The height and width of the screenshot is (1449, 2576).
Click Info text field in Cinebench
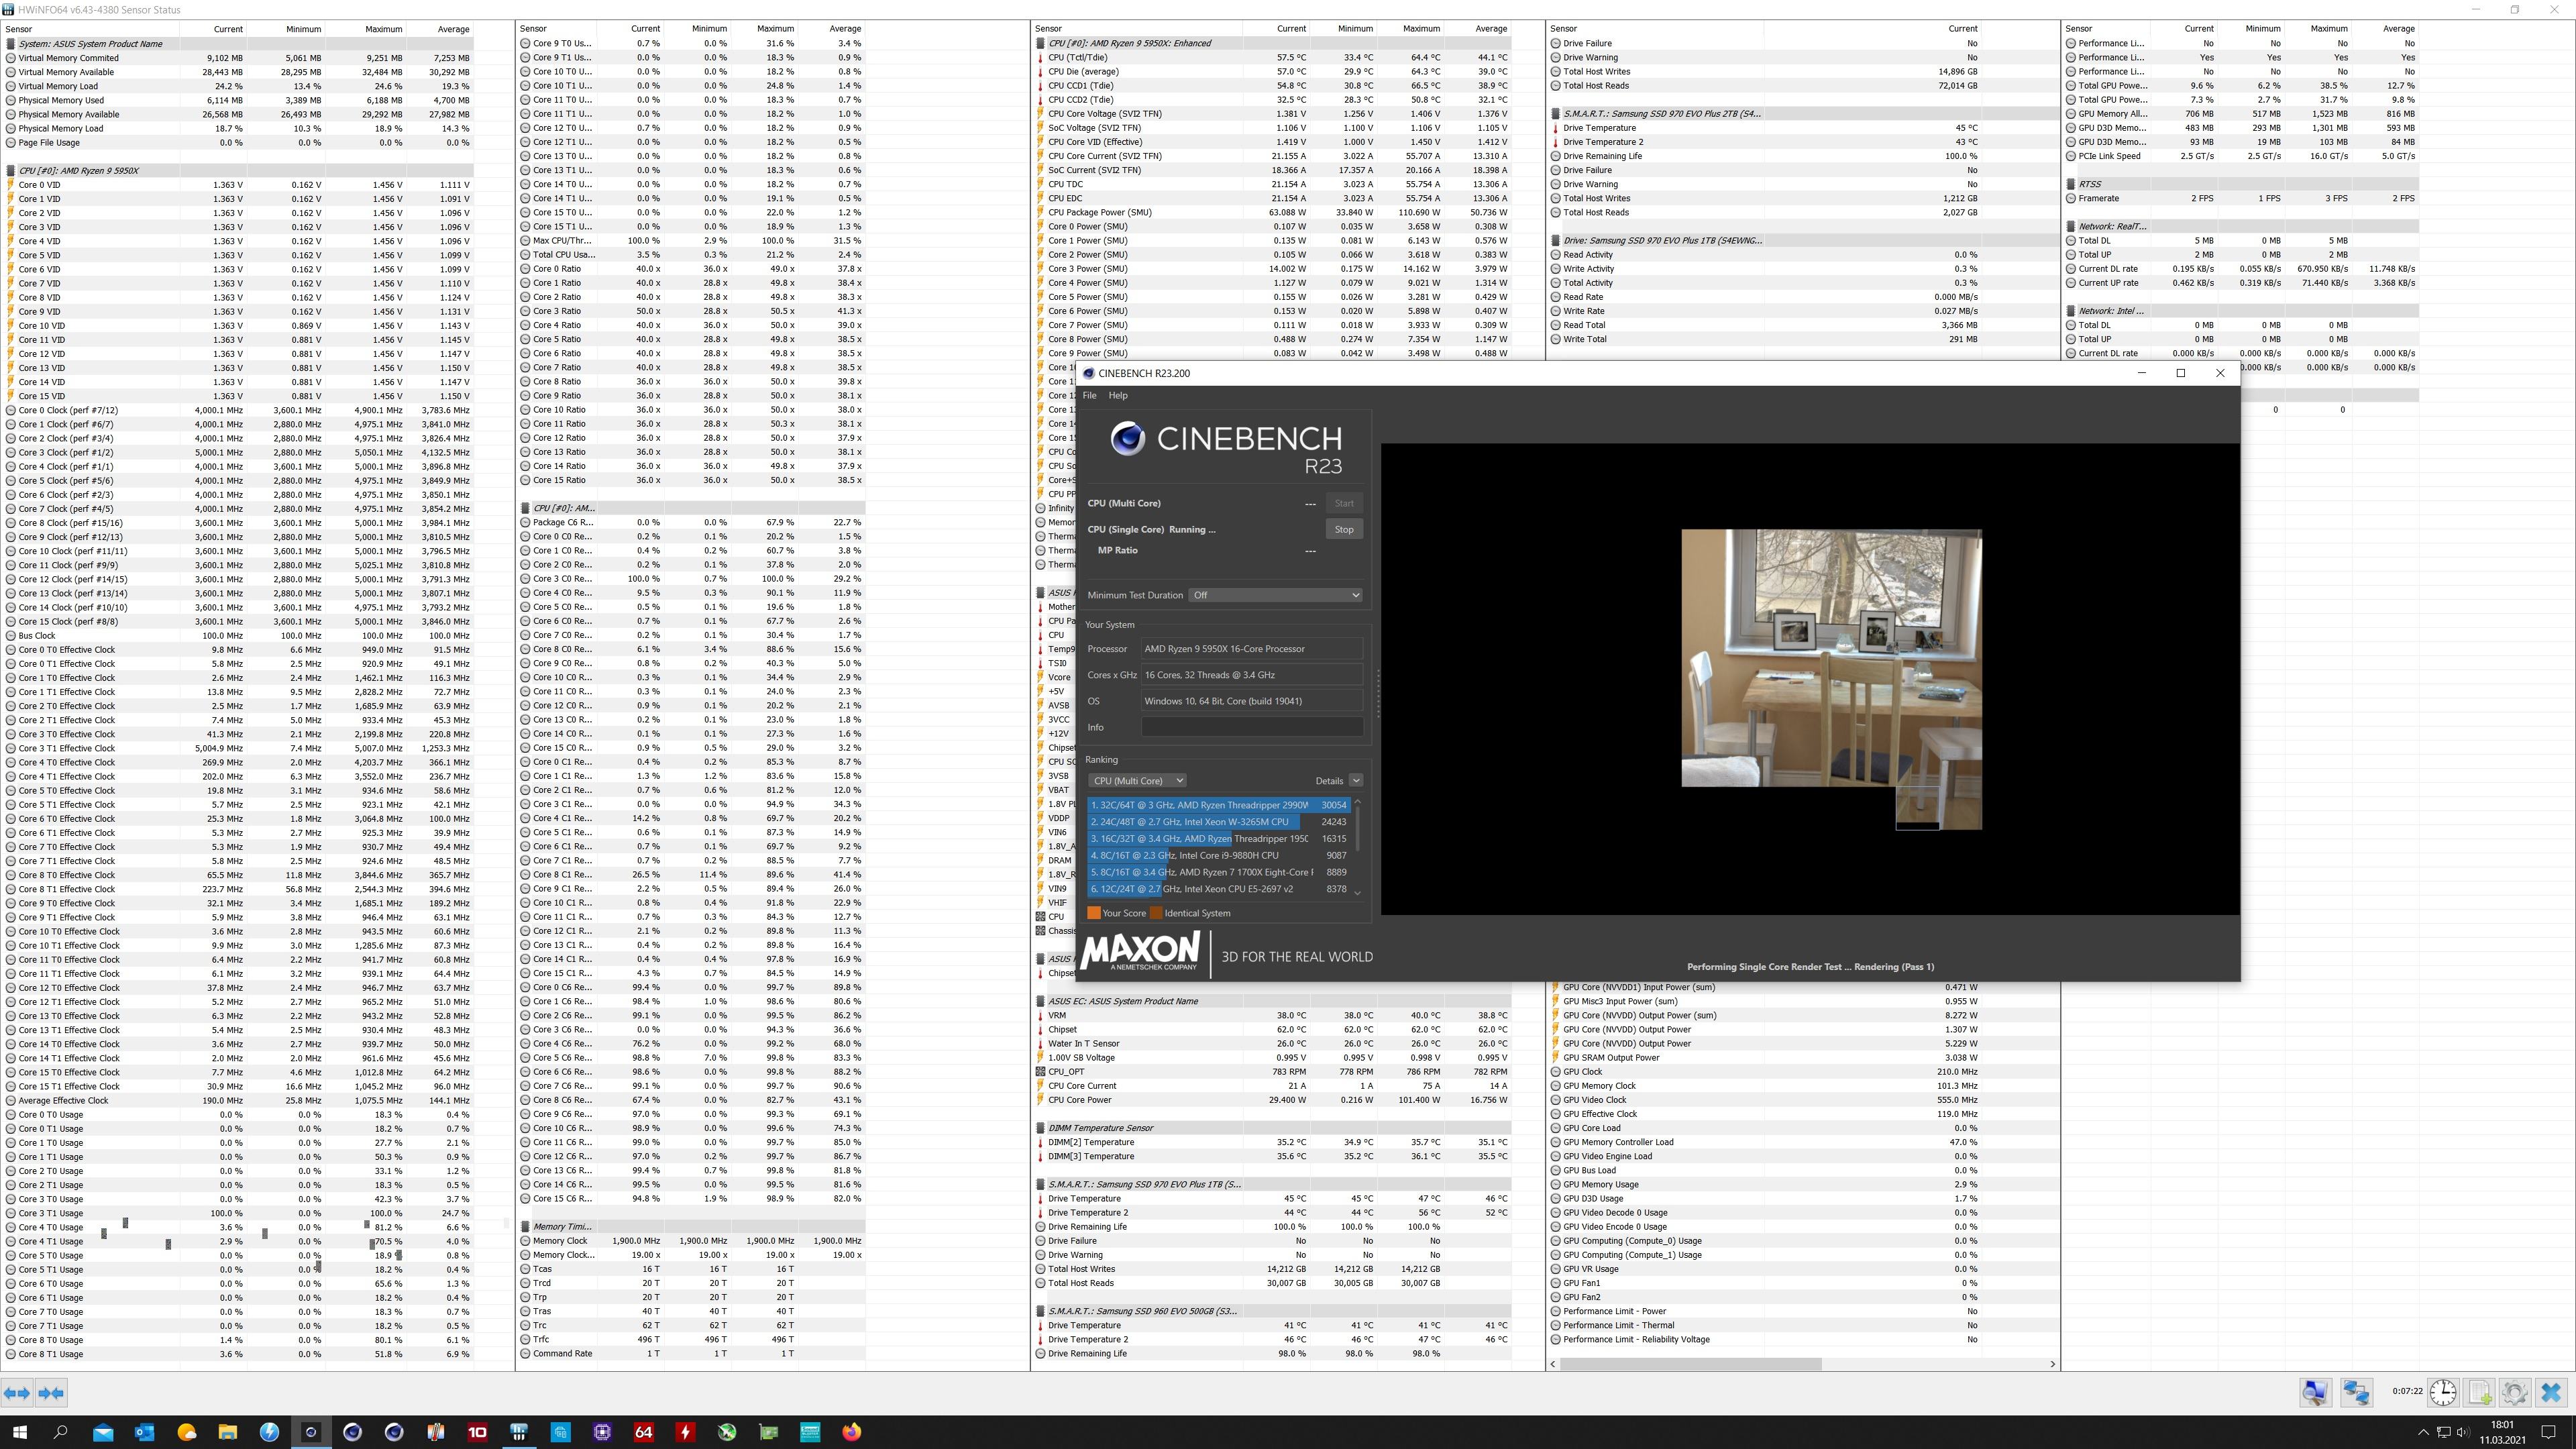[1252, 727]
